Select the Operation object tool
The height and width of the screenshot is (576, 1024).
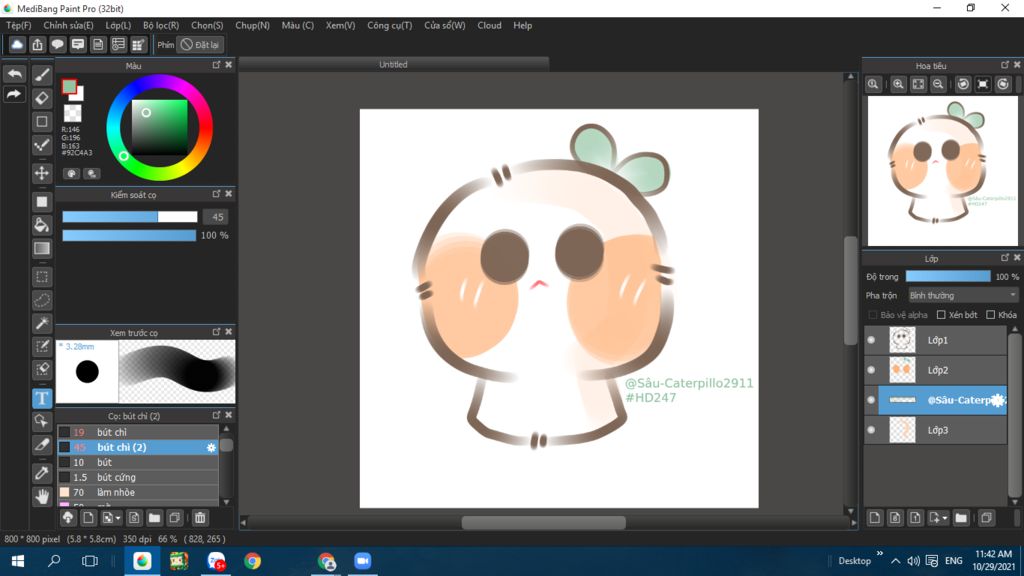click(42, 421)
